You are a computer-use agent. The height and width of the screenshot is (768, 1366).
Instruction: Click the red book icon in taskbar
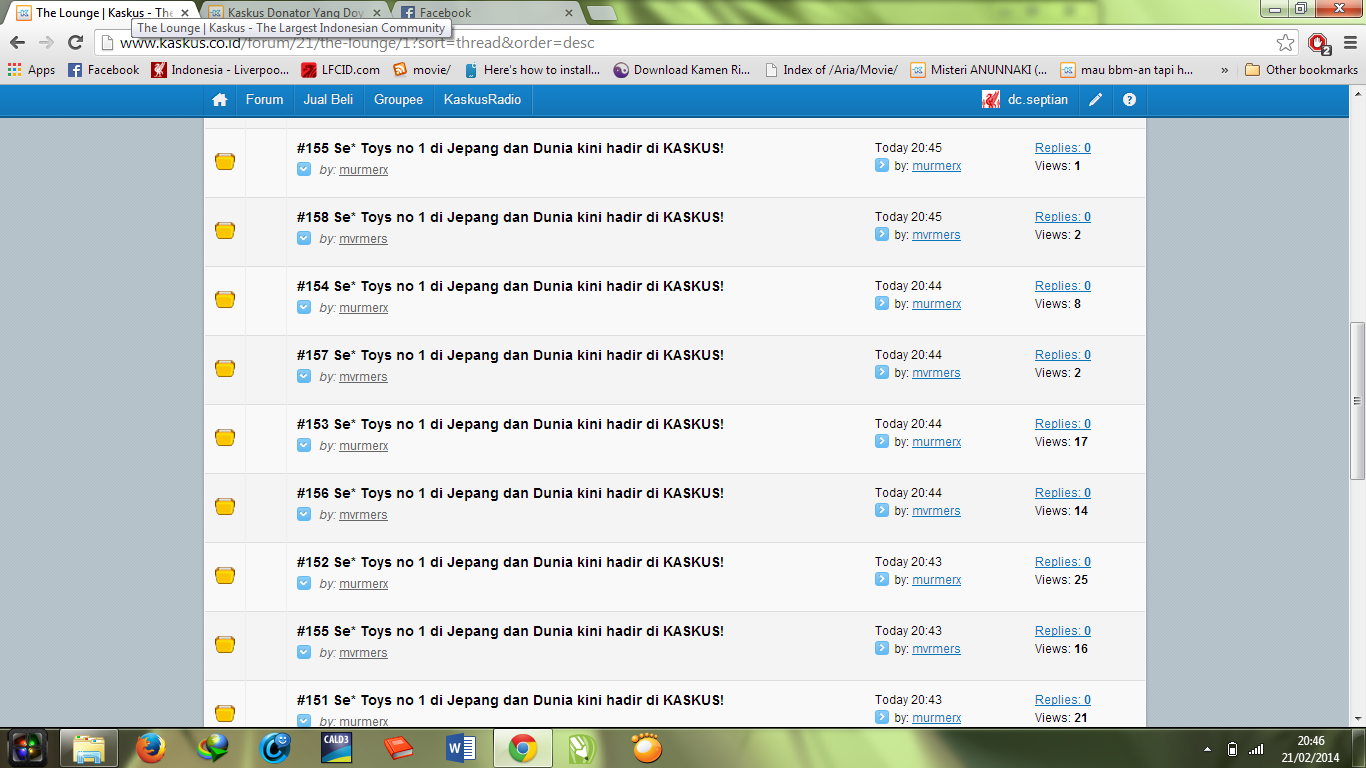click(398, 748)
